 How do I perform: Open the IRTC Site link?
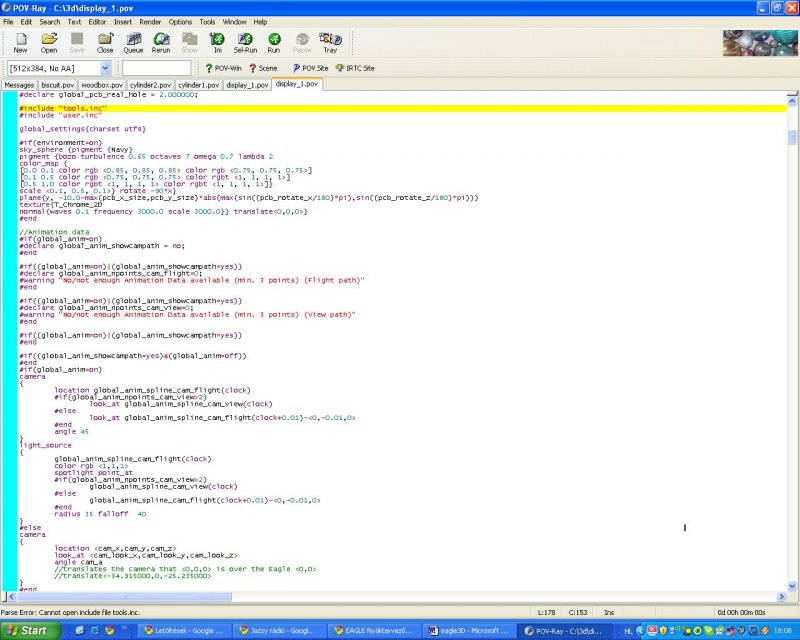point(355,68)
